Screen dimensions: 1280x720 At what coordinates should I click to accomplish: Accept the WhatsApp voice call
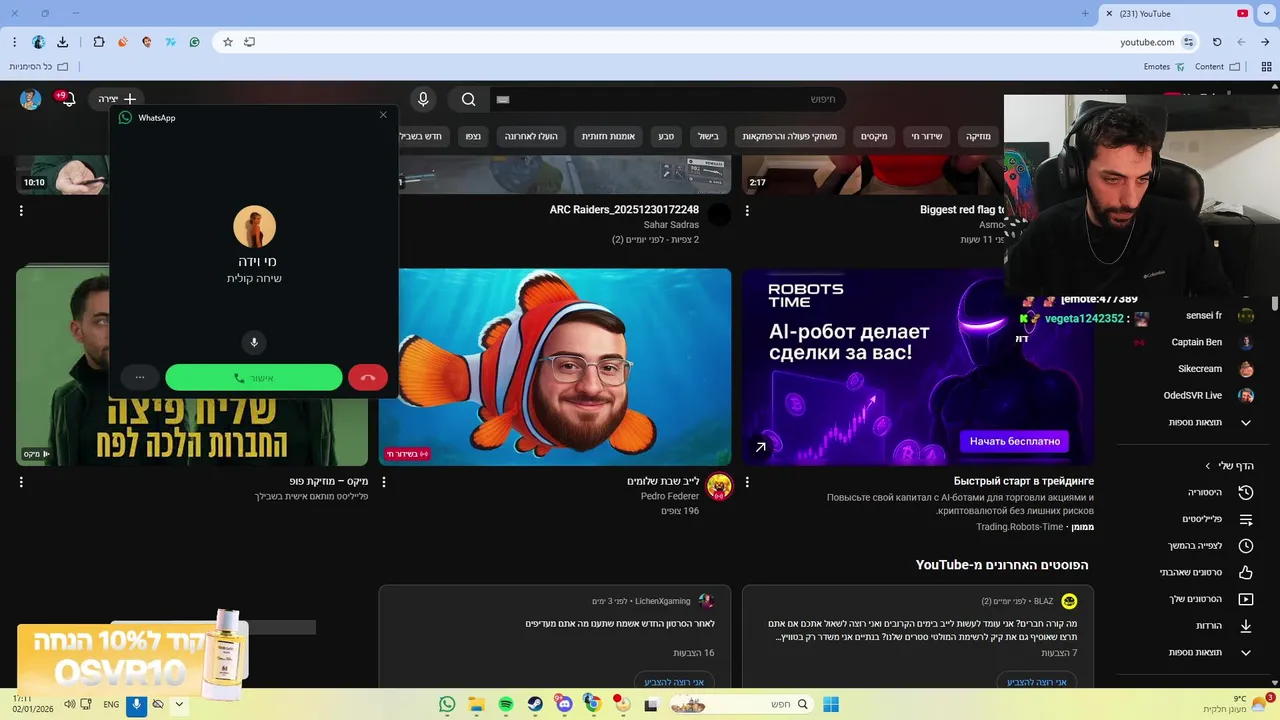(x=254, y=378)
